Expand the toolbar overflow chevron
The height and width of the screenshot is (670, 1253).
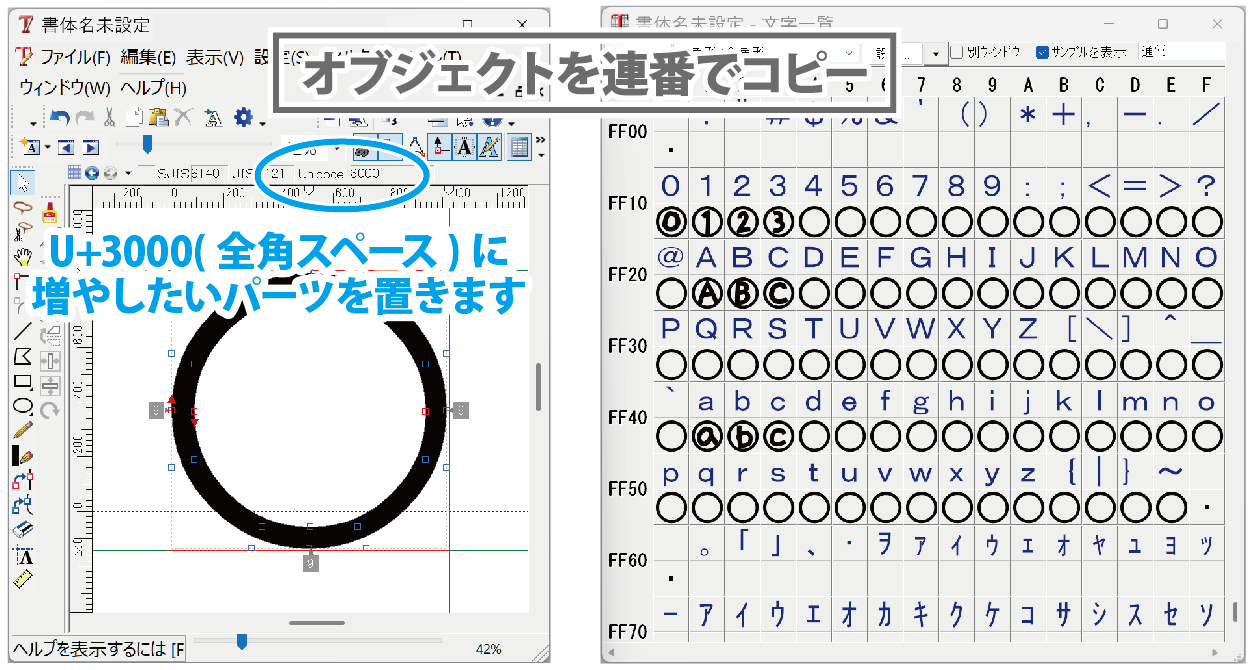point(541,140)
